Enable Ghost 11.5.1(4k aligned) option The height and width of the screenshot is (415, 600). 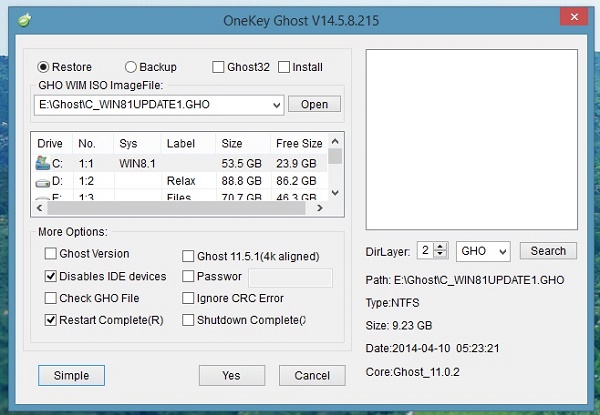(x=188, y=256)
